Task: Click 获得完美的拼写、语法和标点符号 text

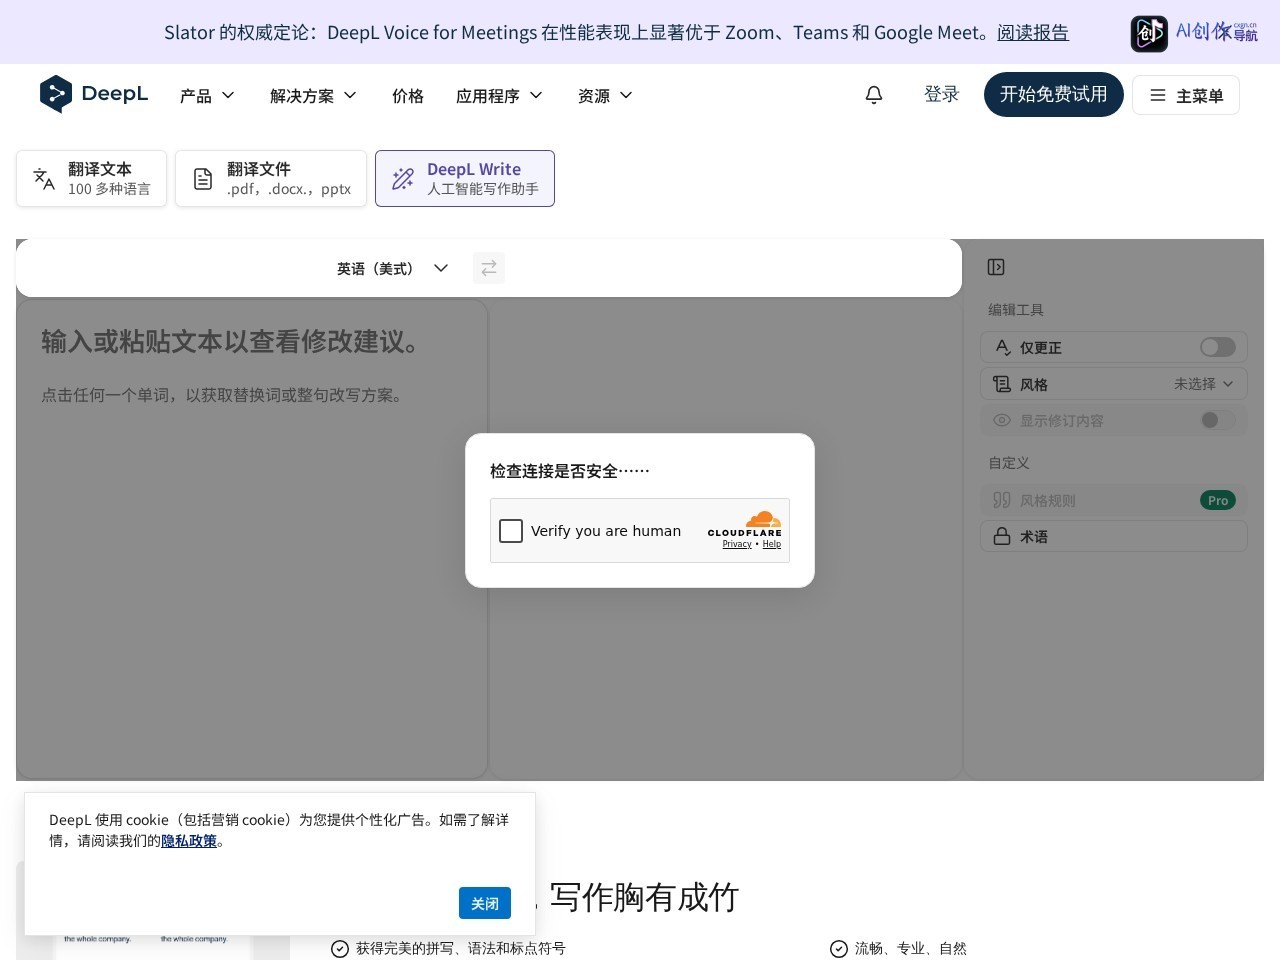Action: click(461, 948)
